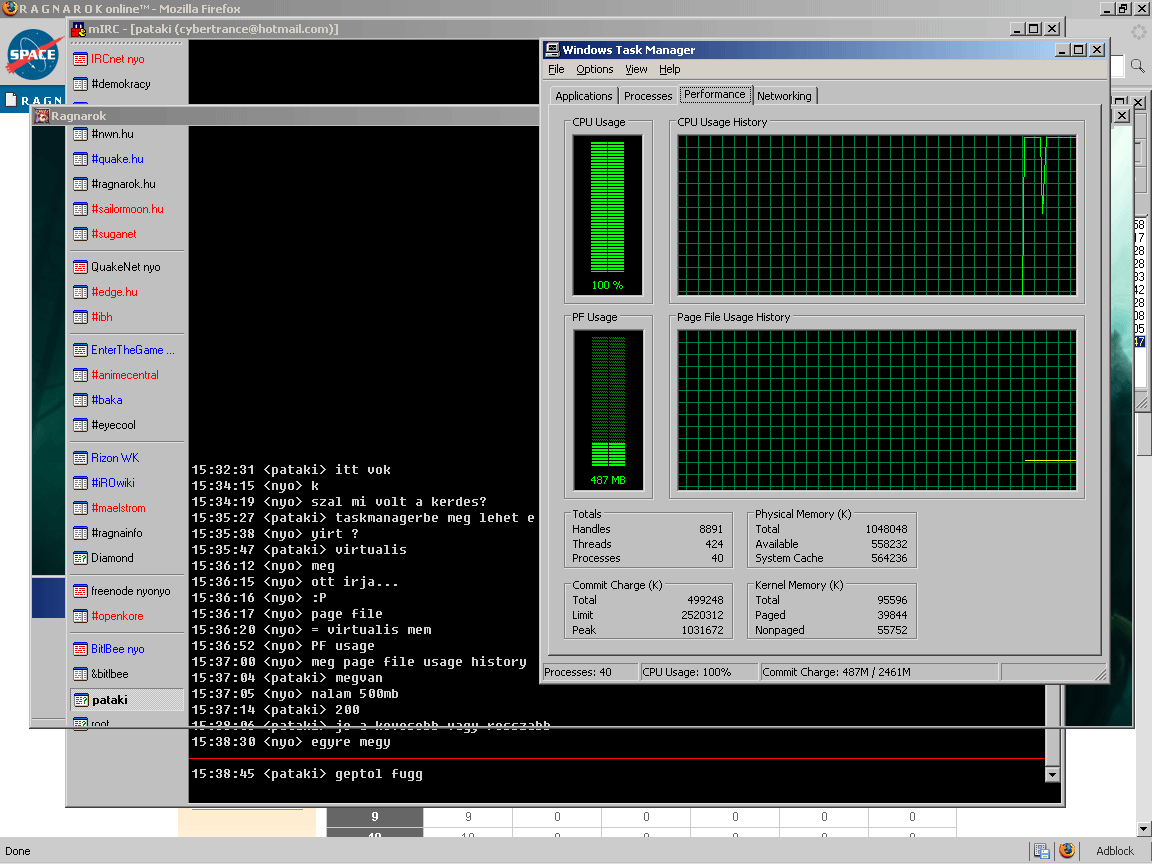Open the #sailormoon.hu channel icon
The image size is (1152, 864).
pyautogui.click(x=80, y=209)
